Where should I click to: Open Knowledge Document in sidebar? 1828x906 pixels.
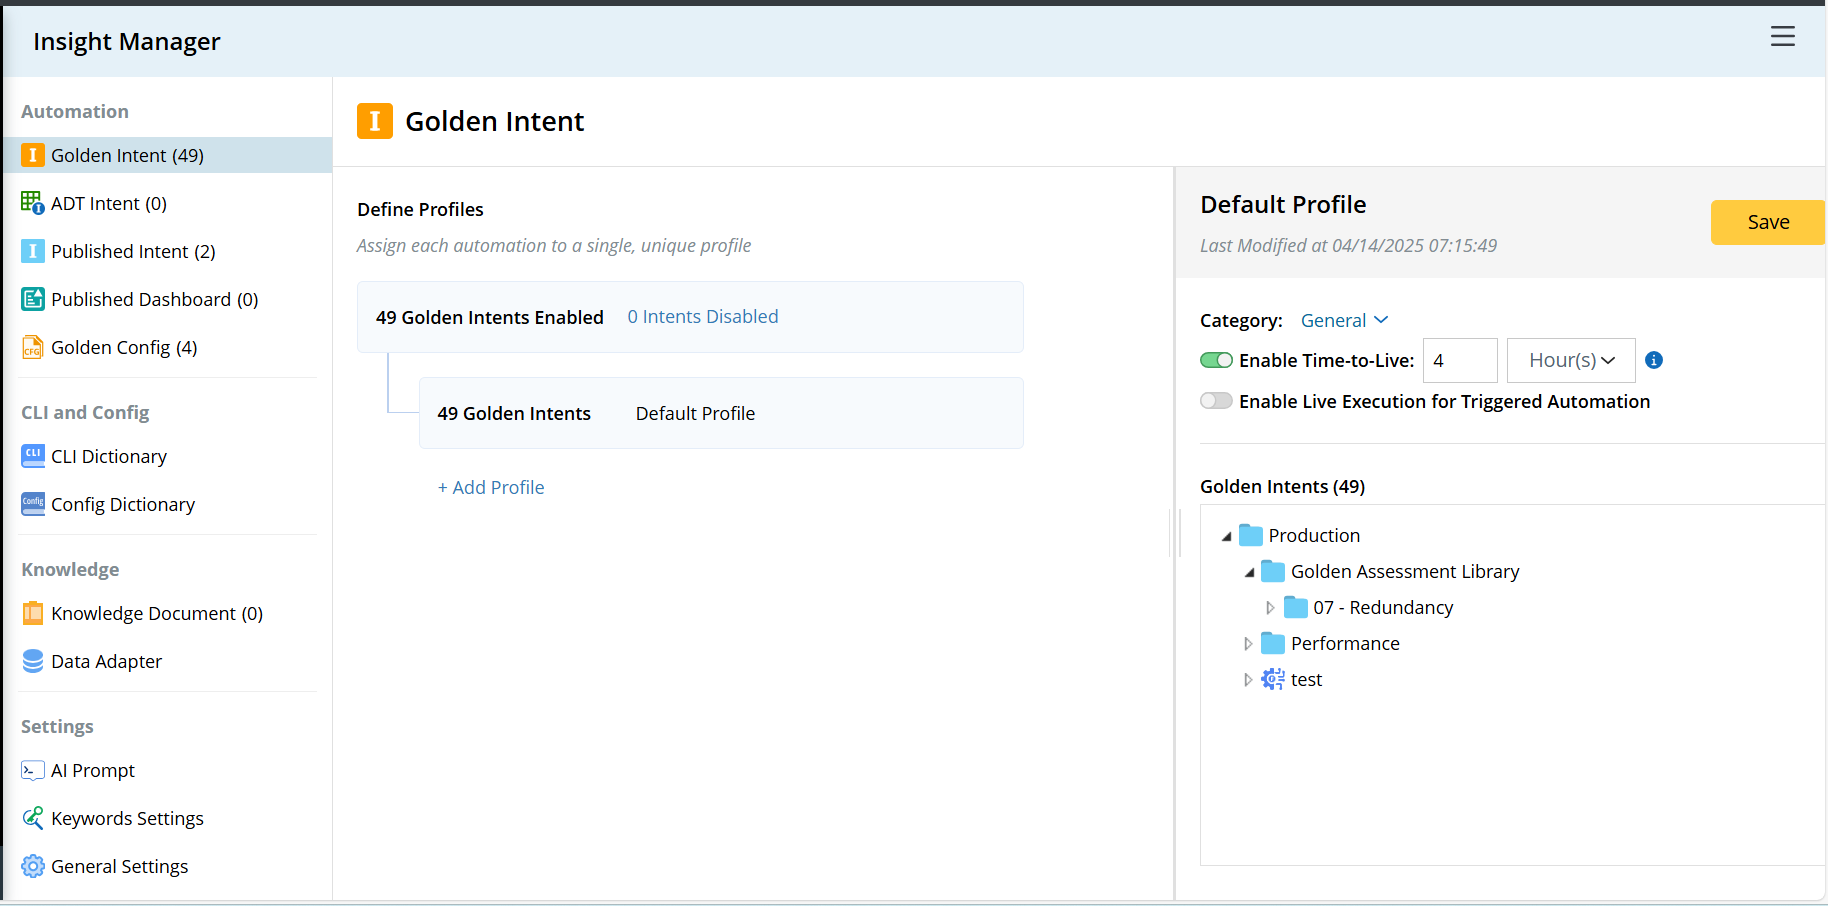[156, 613]
